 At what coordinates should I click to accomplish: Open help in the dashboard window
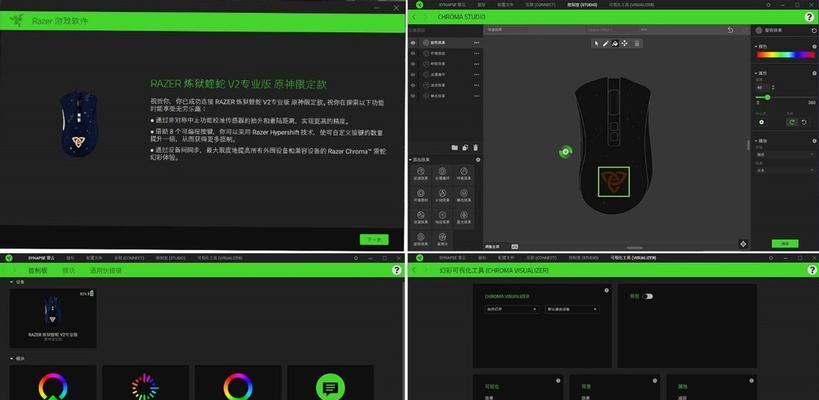coord(397,270)
